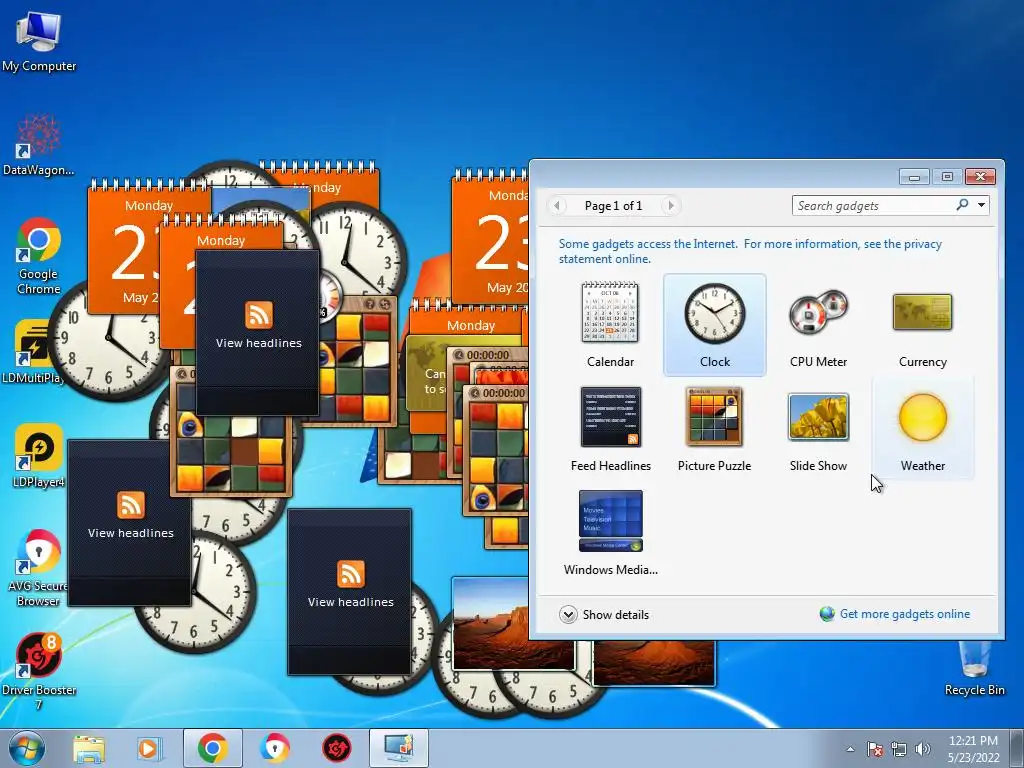
Task: Open Action Center flag tray icon
Action: tap(874, 749)
